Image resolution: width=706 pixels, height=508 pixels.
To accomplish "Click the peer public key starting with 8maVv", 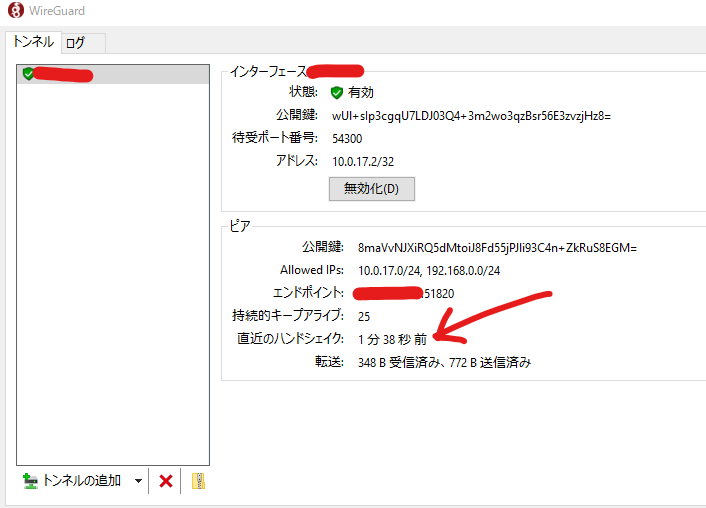I will tap(497, 248).
